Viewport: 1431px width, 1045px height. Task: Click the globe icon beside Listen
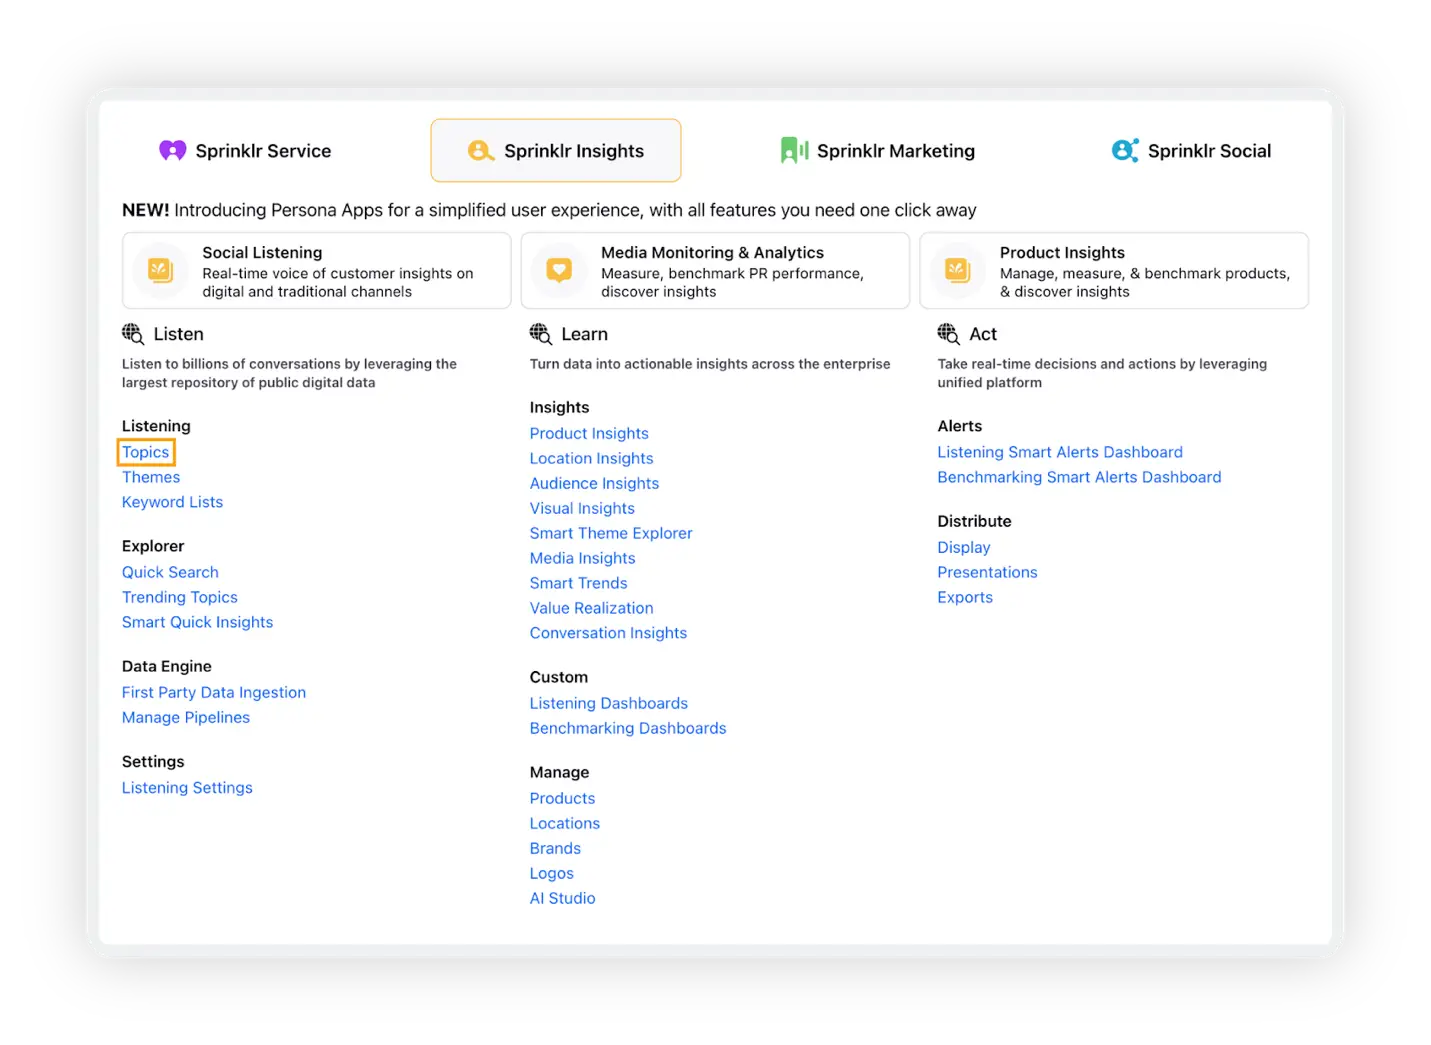pyautogui.click(x=133, y=334)
